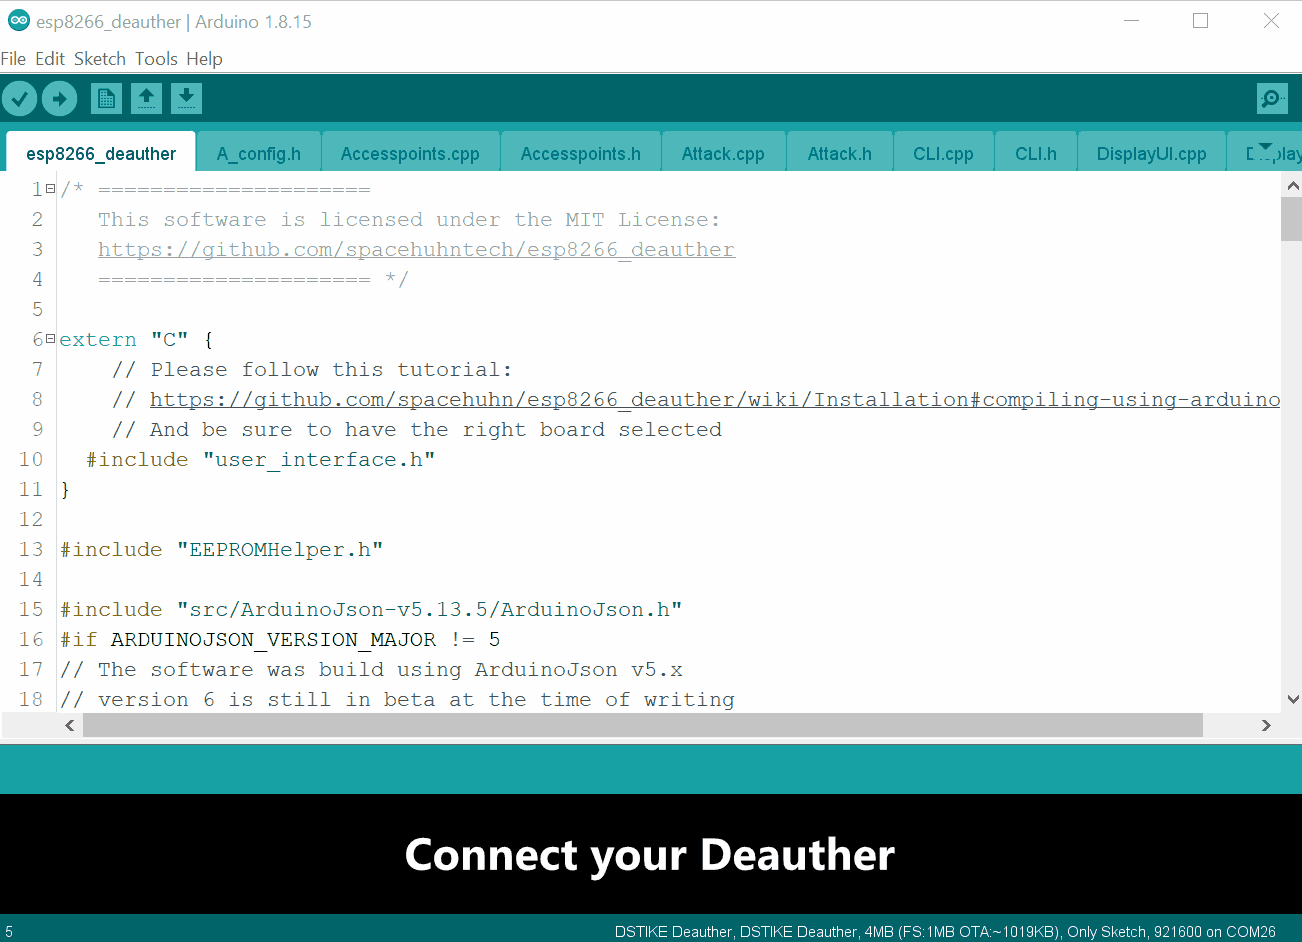The width and height of the screenshot is (1302, 942).
Task: Maximize the Arduino window
Action: pos(1201,21)
